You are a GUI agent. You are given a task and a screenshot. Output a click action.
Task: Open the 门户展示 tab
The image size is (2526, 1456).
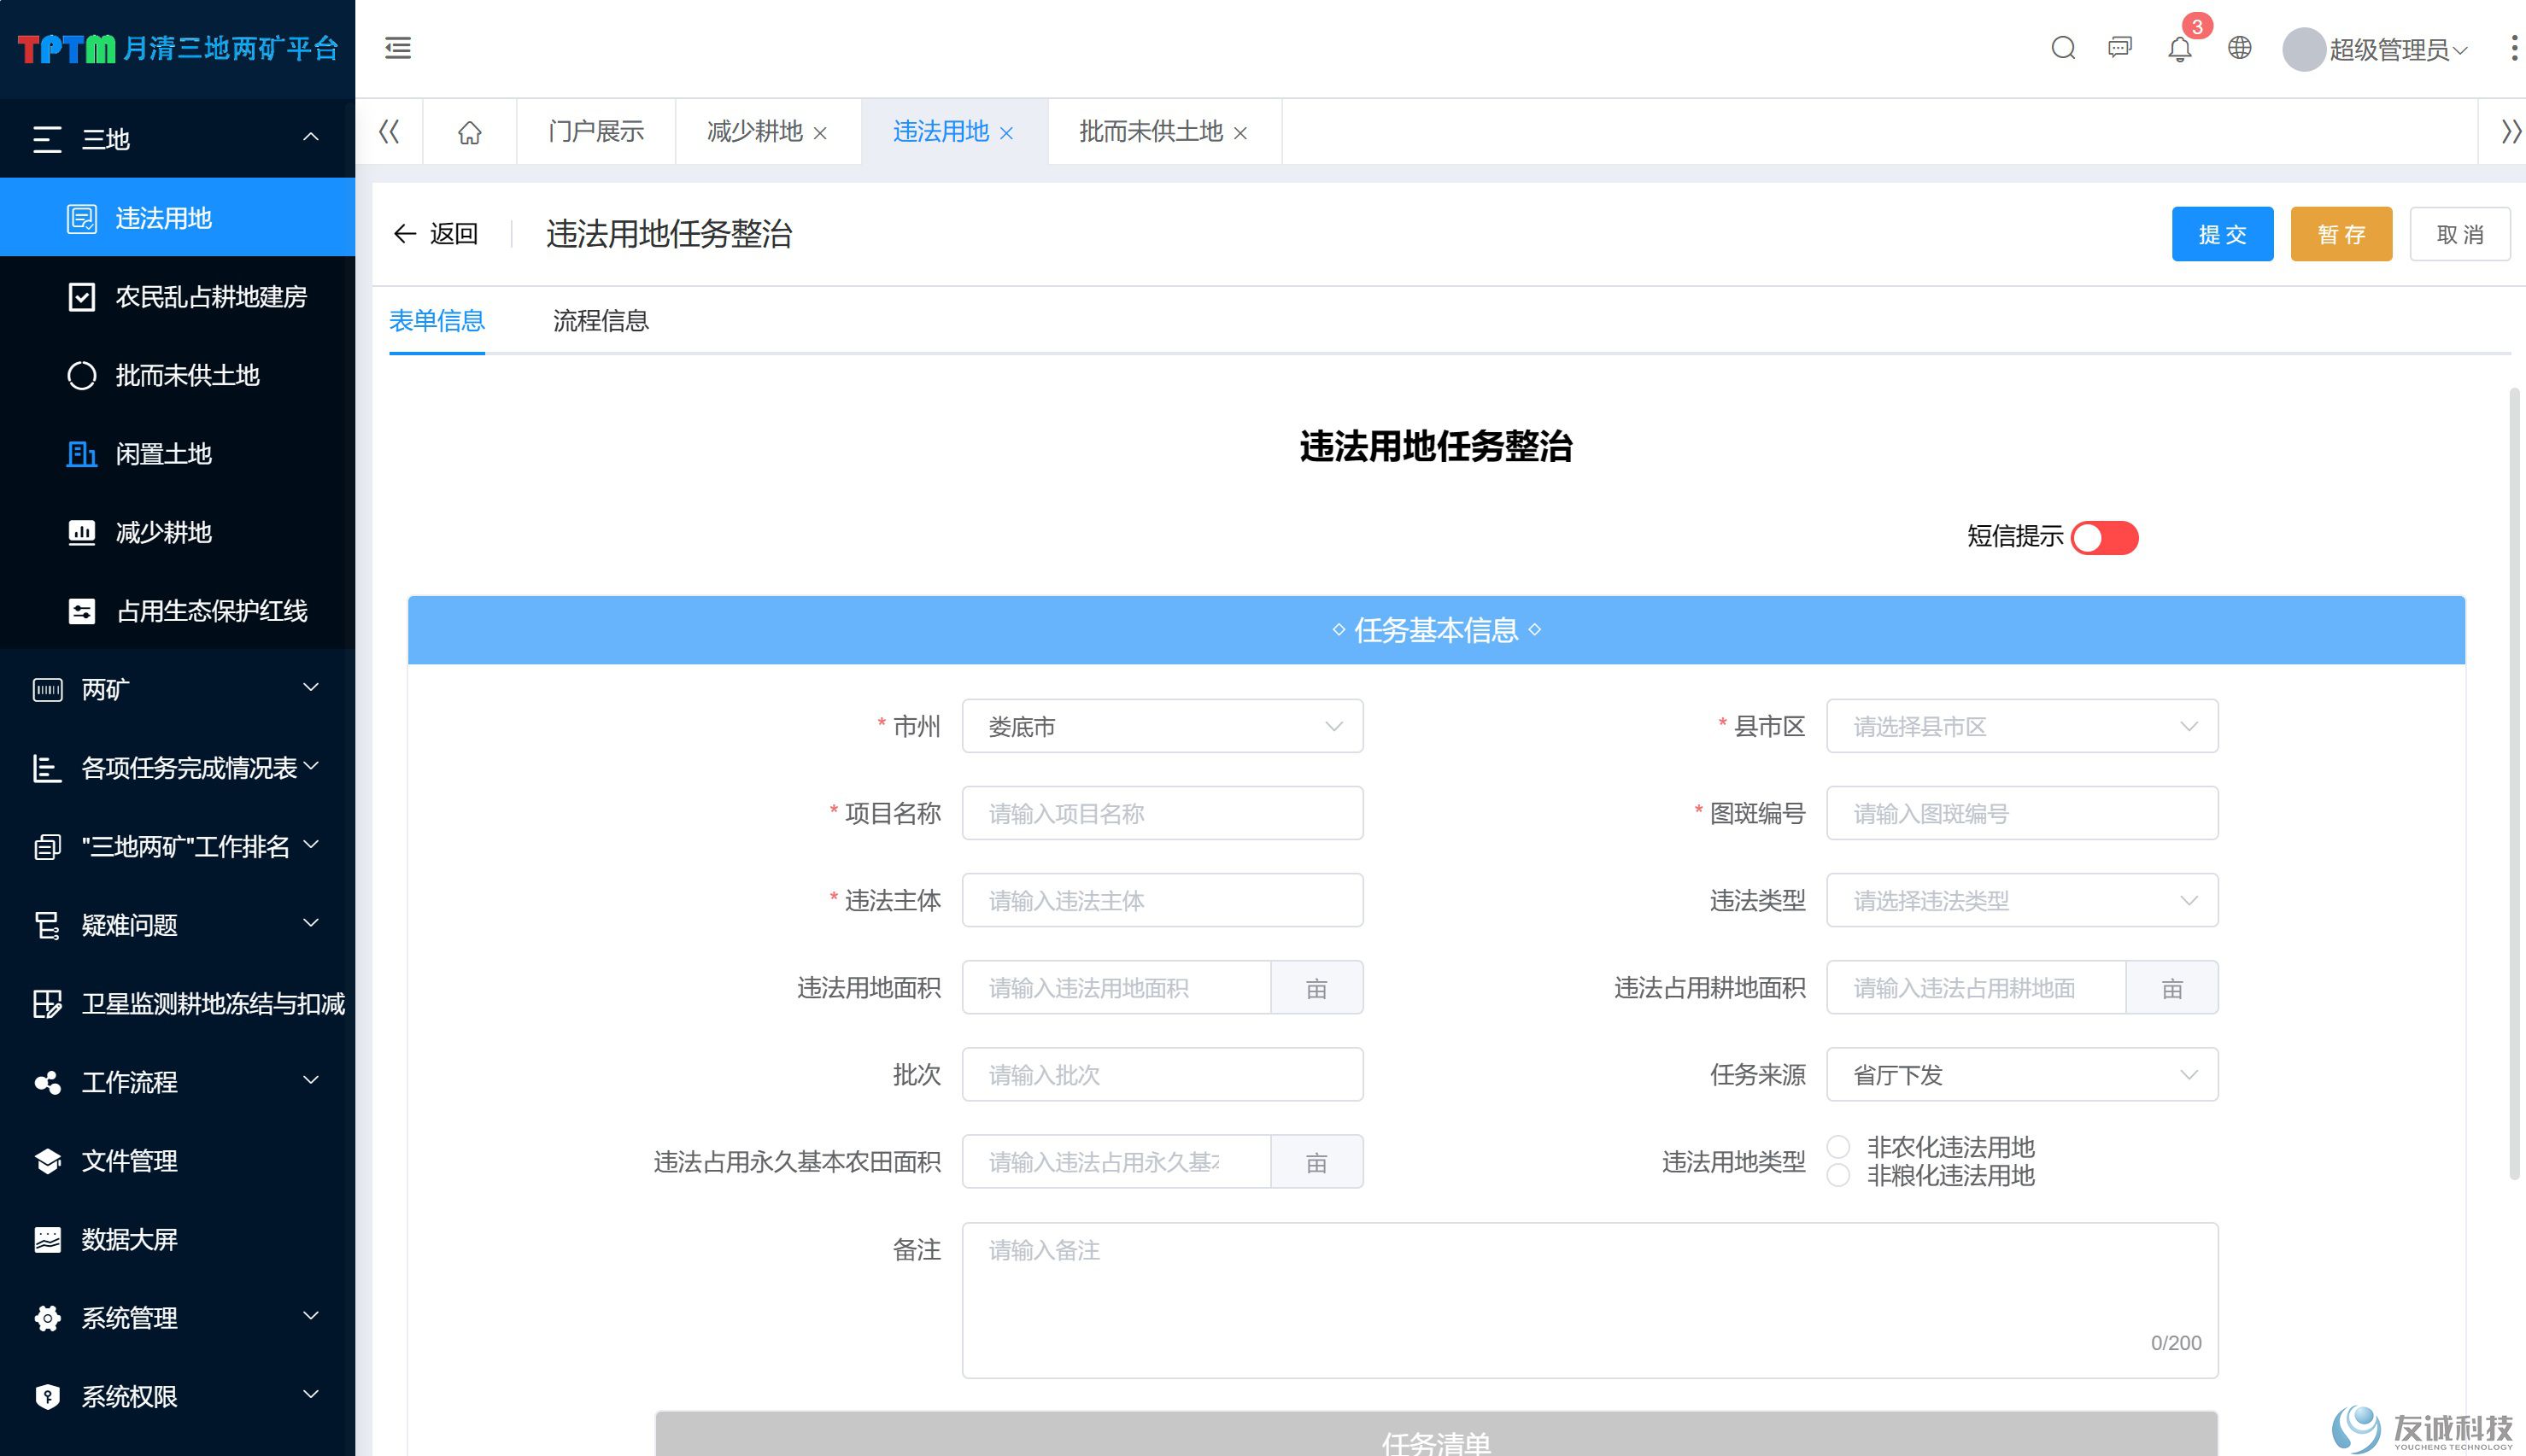[596, 132]
